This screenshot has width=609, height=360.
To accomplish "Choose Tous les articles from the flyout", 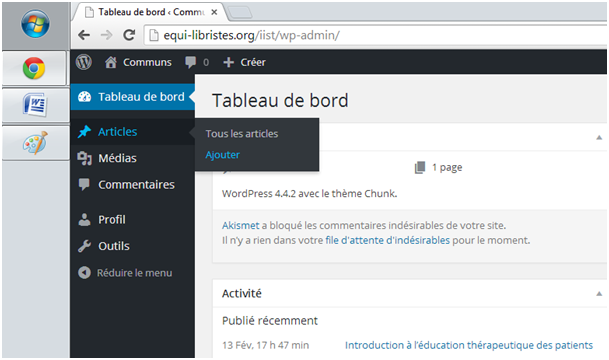I will [x=242, y=134].
